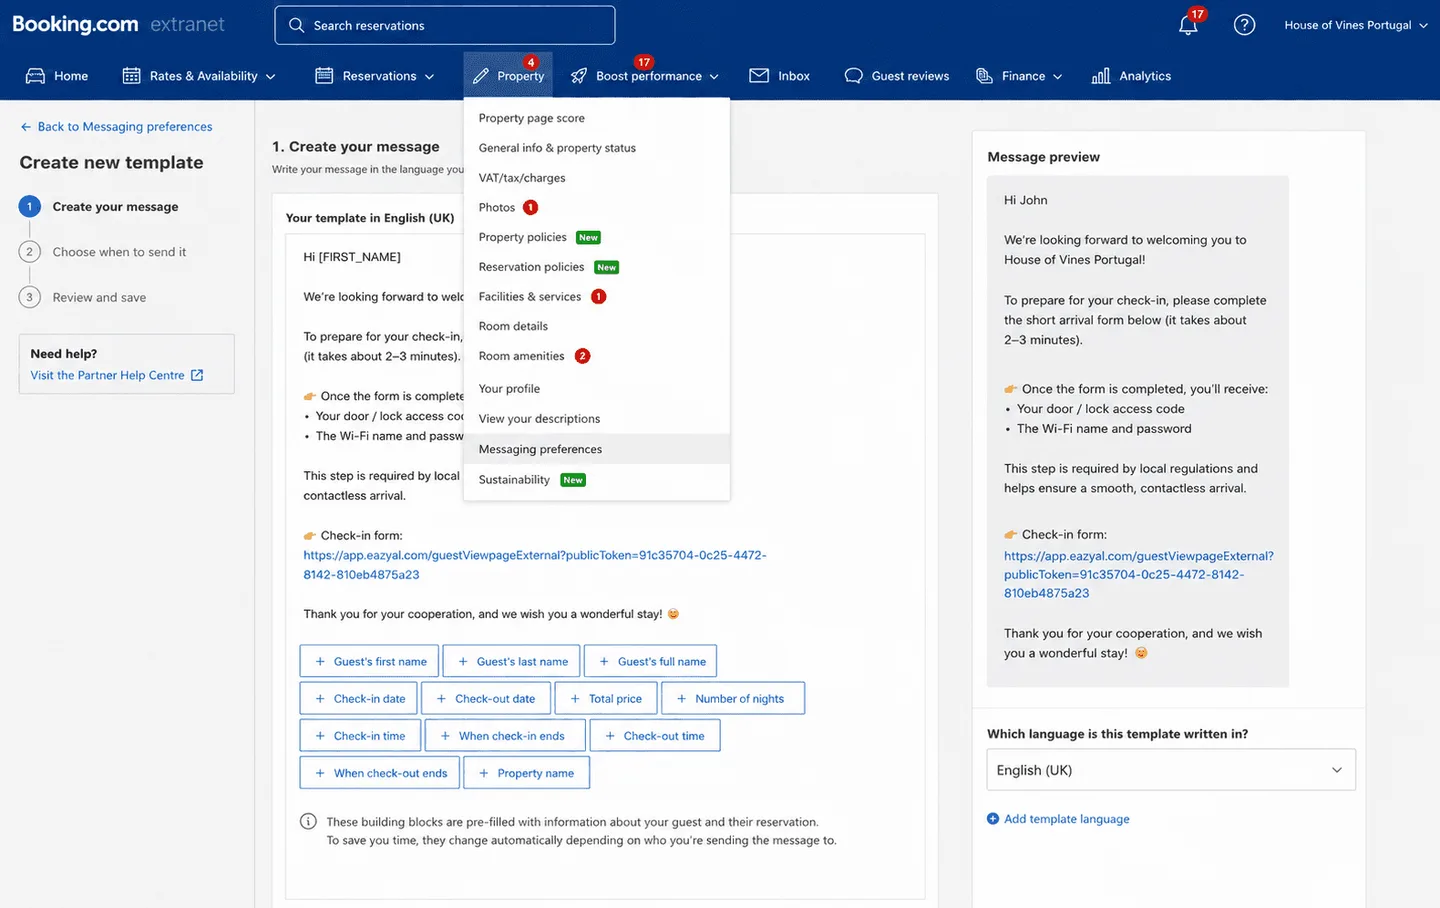Screen dimensions: 1440x908
Task: Click the Boost performance rocket icon
Action: click(x=579, y=76)
